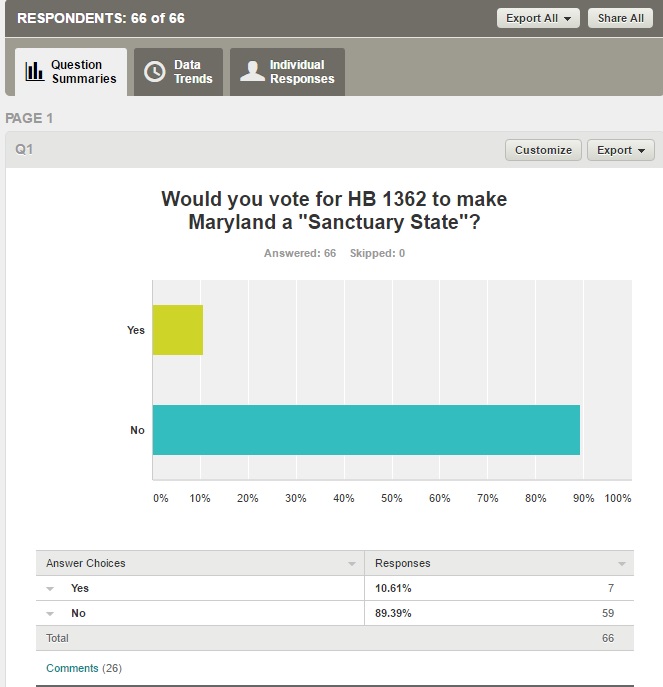Click the Customize button for Q1
The width and height of the screenshot is (663, 687).
click(x=543, y=150)
